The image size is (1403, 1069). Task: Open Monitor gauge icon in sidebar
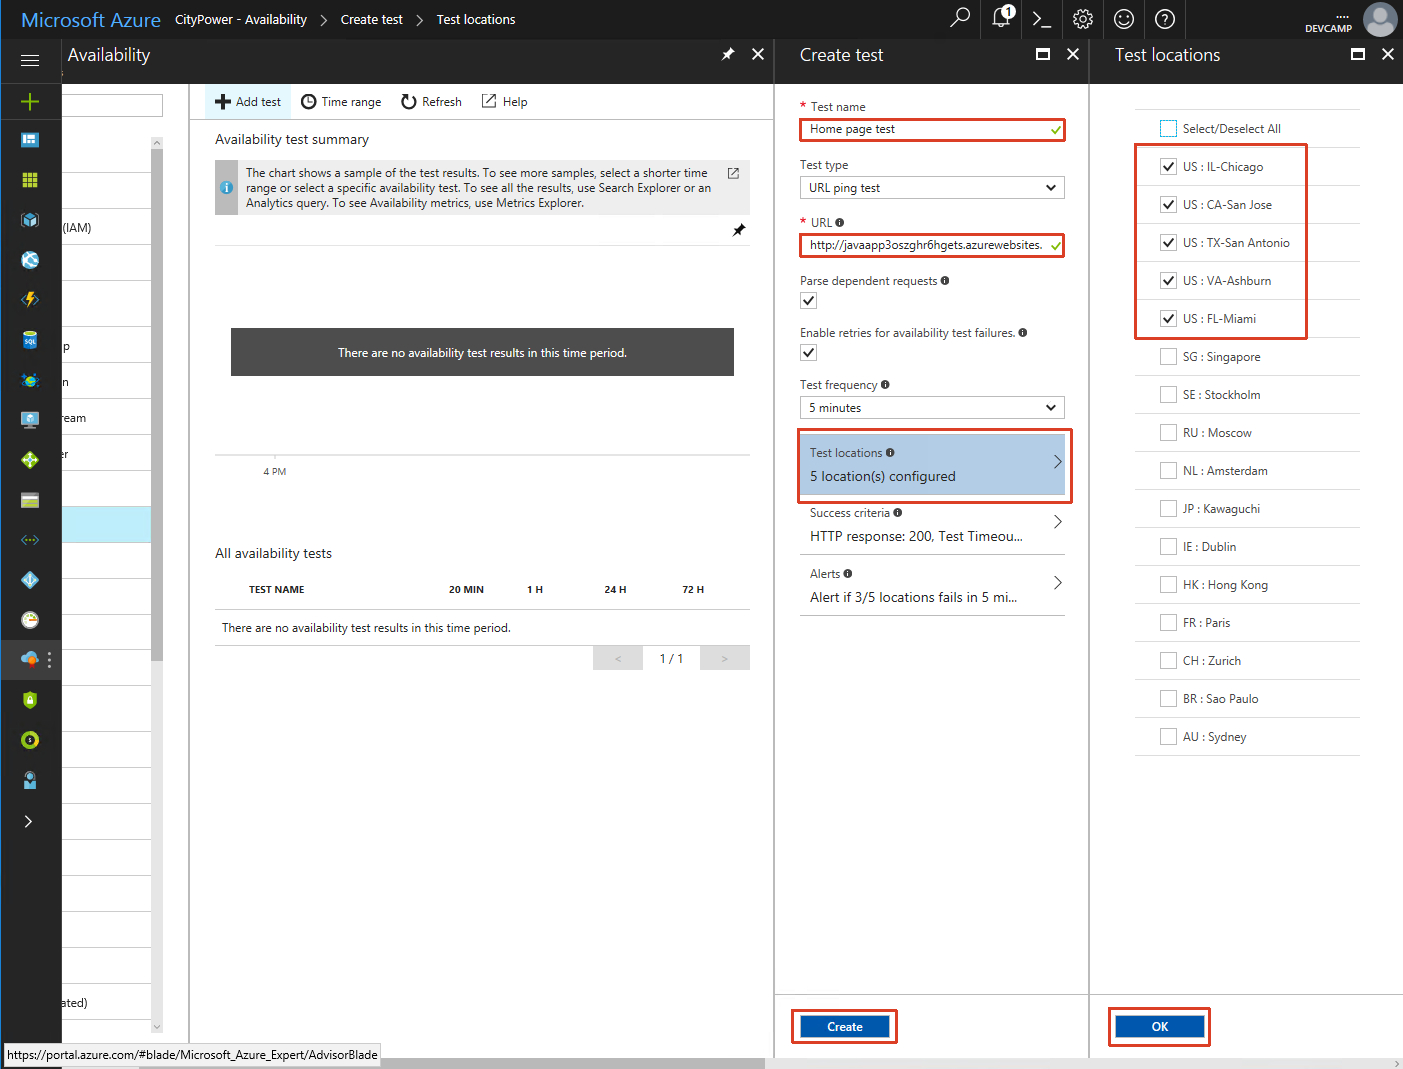[x=30, y=620]
